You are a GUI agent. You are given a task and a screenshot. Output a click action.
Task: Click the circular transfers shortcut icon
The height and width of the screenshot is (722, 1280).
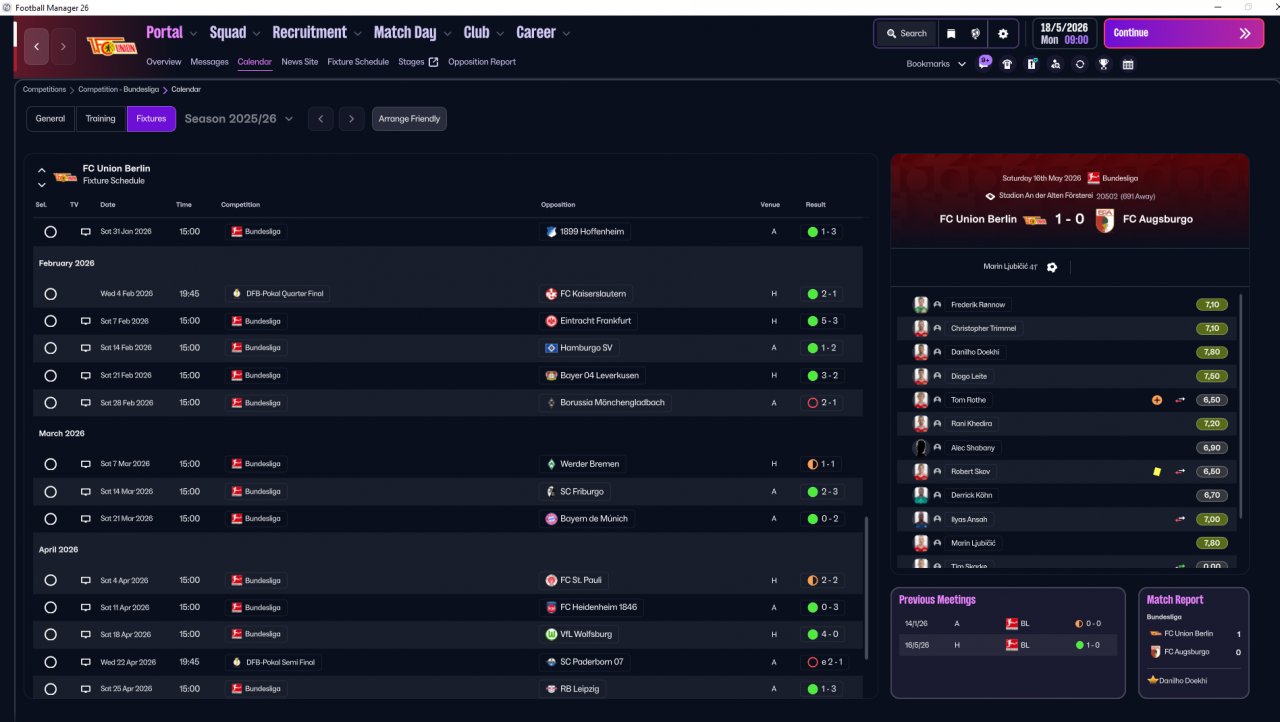click(x=1080, y=64)
